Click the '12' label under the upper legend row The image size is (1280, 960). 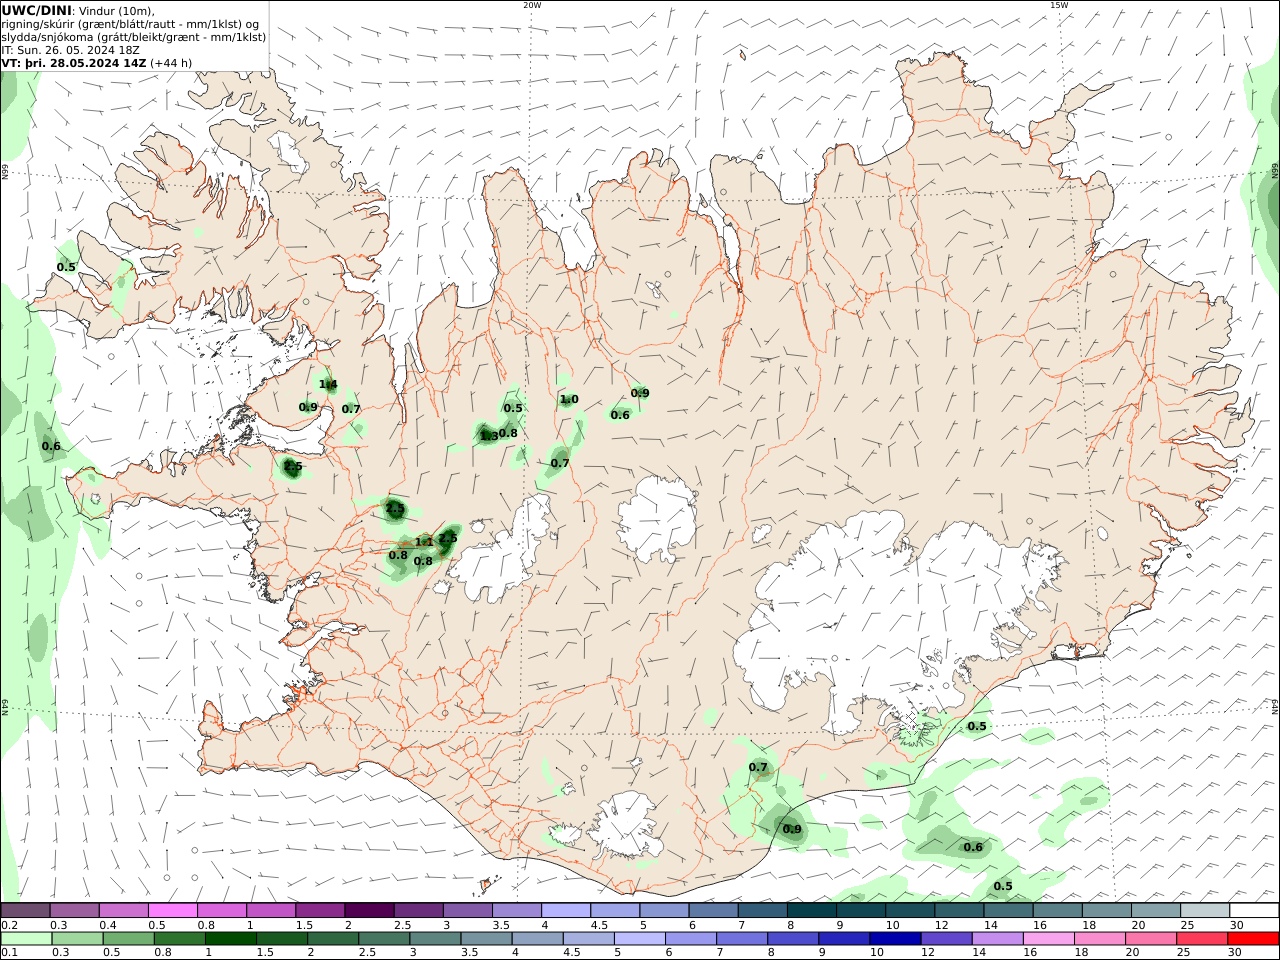pos(941,925)
